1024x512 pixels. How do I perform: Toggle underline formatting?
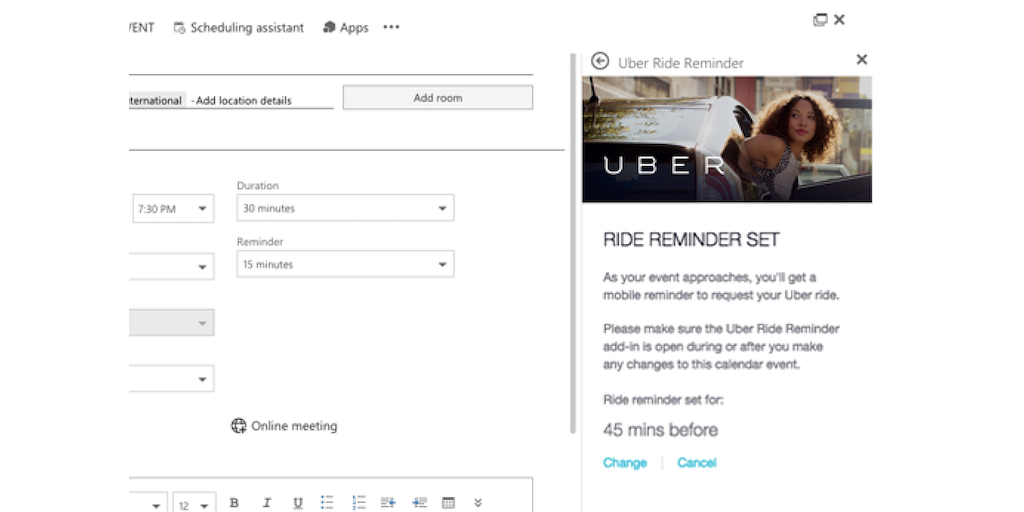click(298, 503)
